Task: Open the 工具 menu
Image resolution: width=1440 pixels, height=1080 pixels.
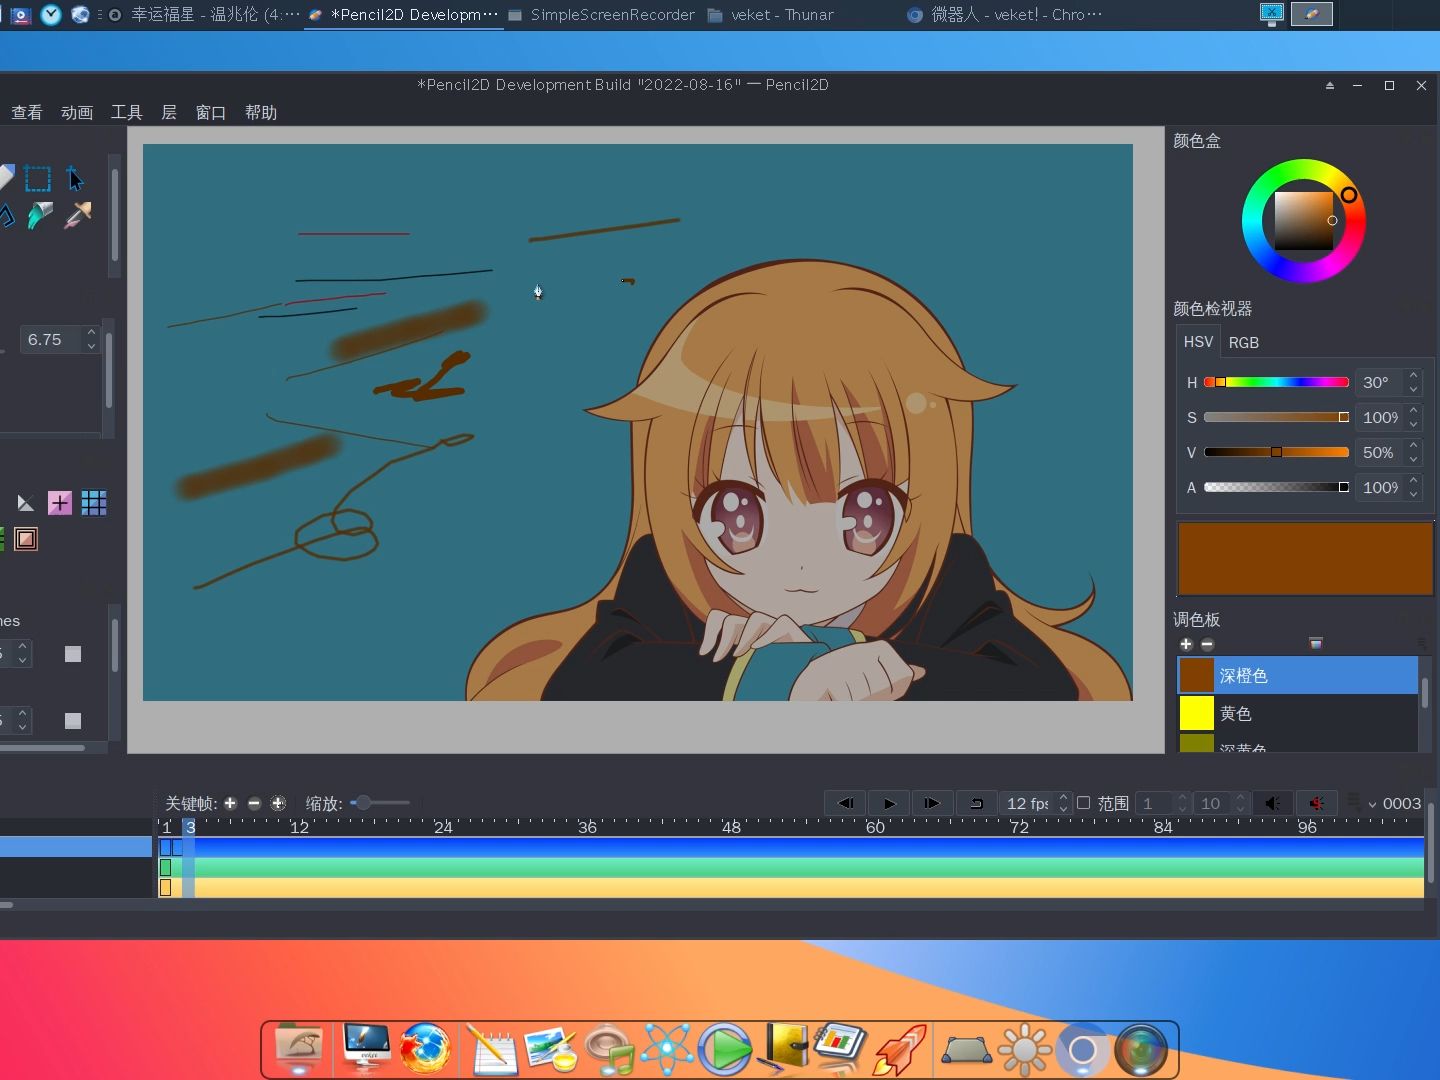Action: click(x=125, y=112)
